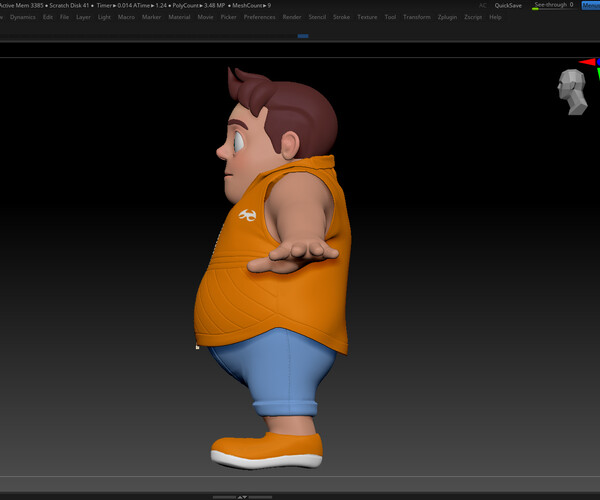Screen dimensions: 600x500
Task: Open the Help menu
Action: point(495,17)
